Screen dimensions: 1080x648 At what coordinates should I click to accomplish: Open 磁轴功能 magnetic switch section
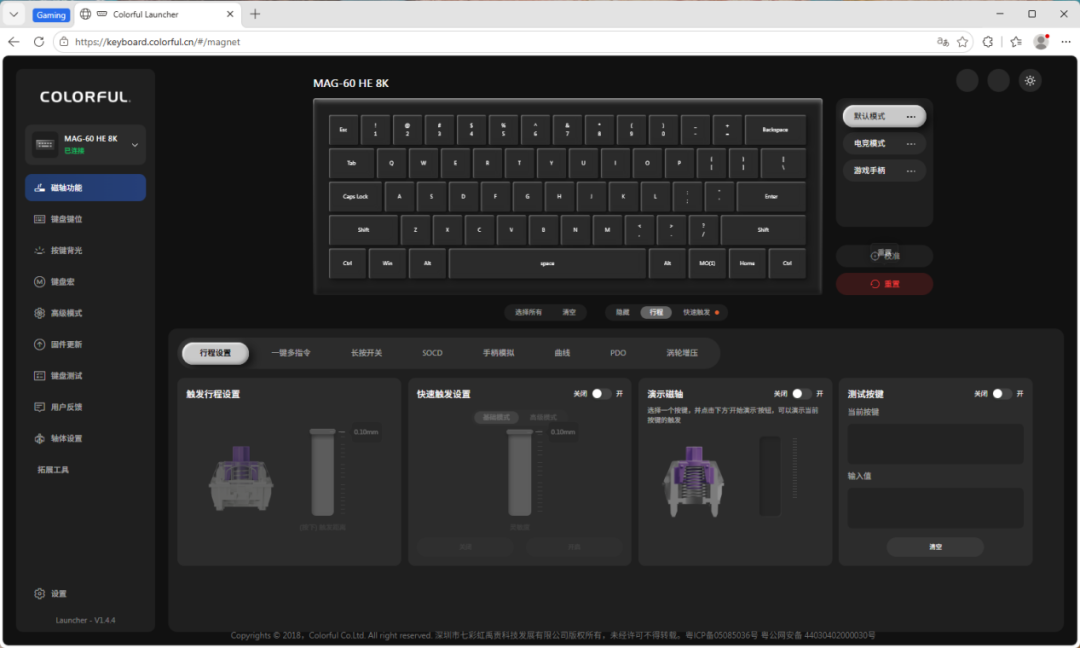pos(85,188)
